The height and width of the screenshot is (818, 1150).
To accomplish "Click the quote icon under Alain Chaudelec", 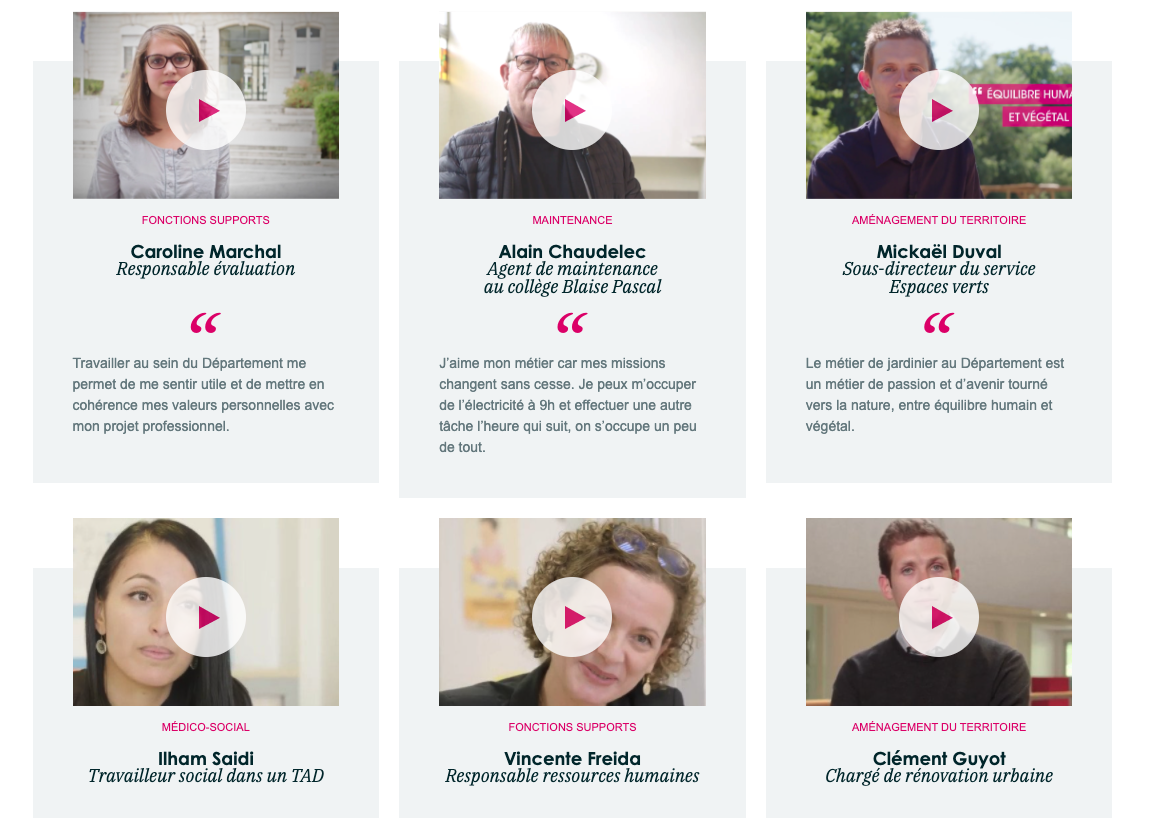I will [x=572, y=323].
